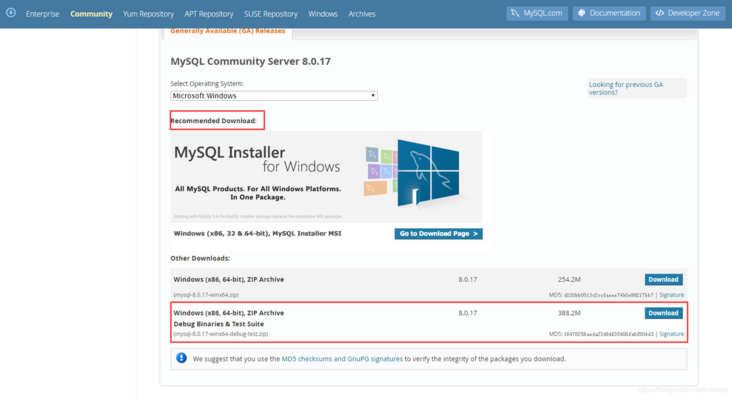
Task: Download the 254.2M Windows ZIP Archive
Action: pos(663,279)
